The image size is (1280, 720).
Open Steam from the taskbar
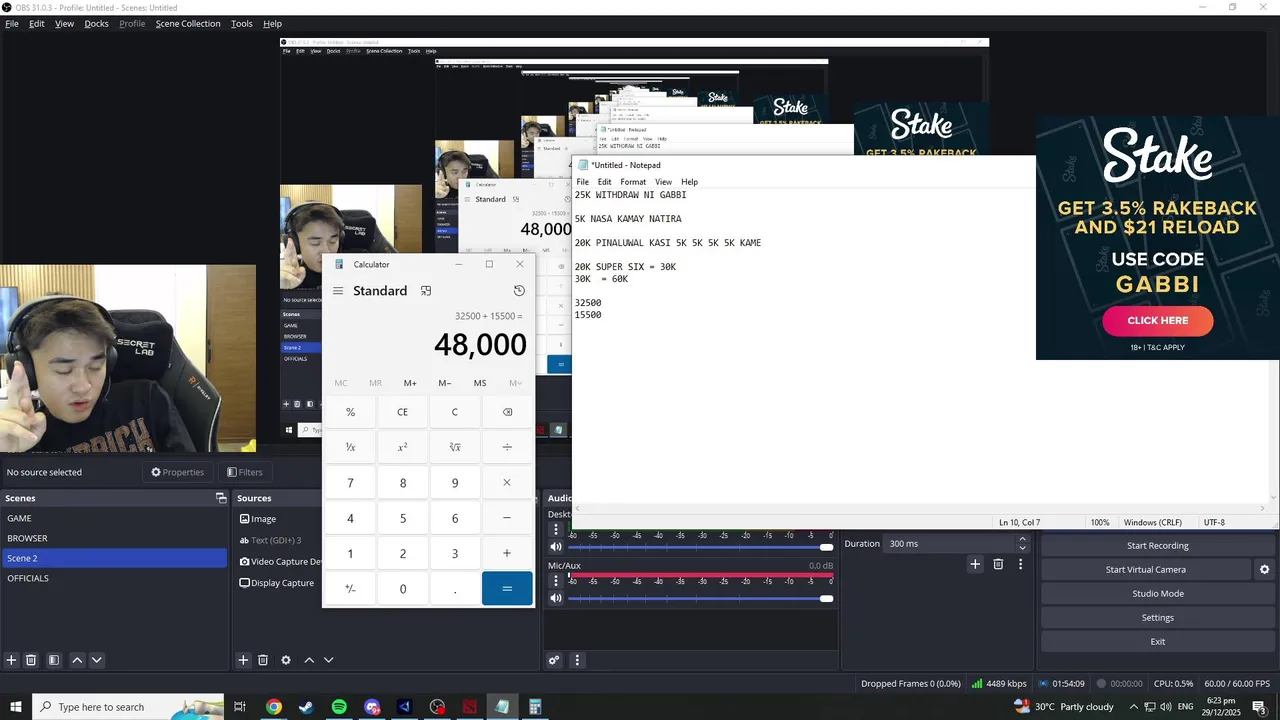coord(306,707)
